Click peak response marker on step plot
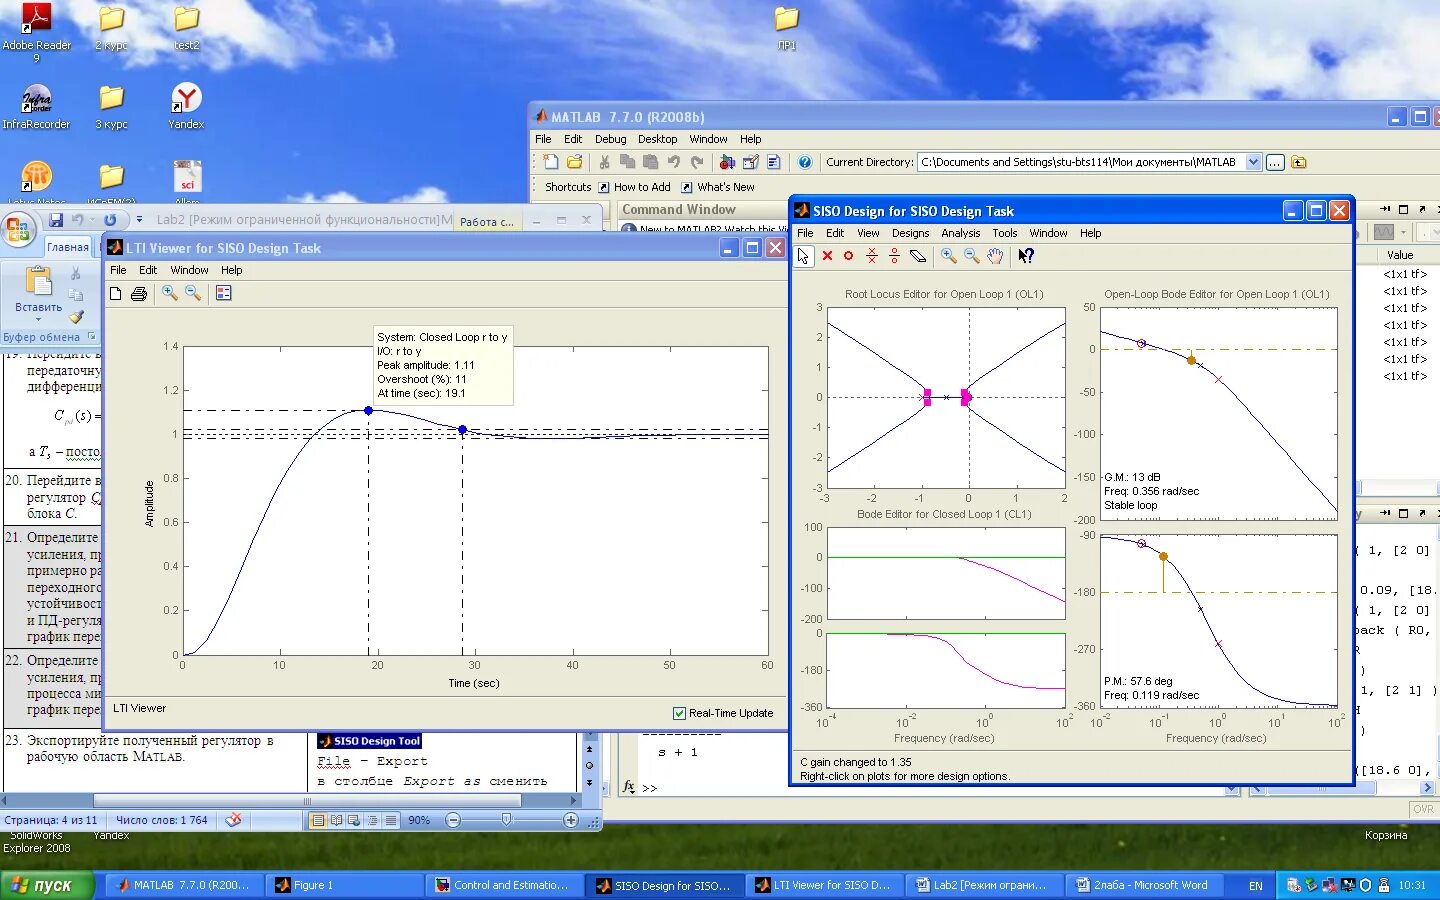 click(x=368, y=410)
